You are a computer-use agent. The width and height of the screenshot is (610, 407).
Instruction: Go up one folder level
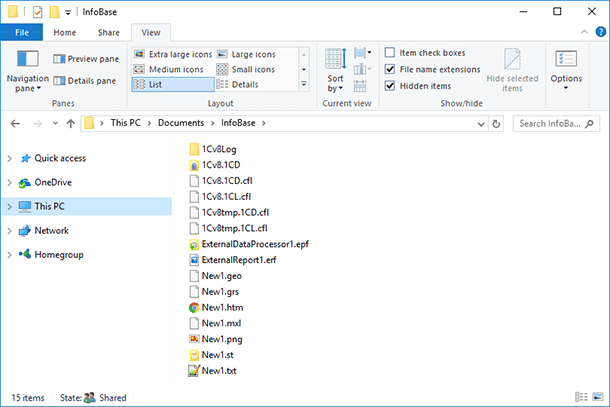click(x=70, y=124)
